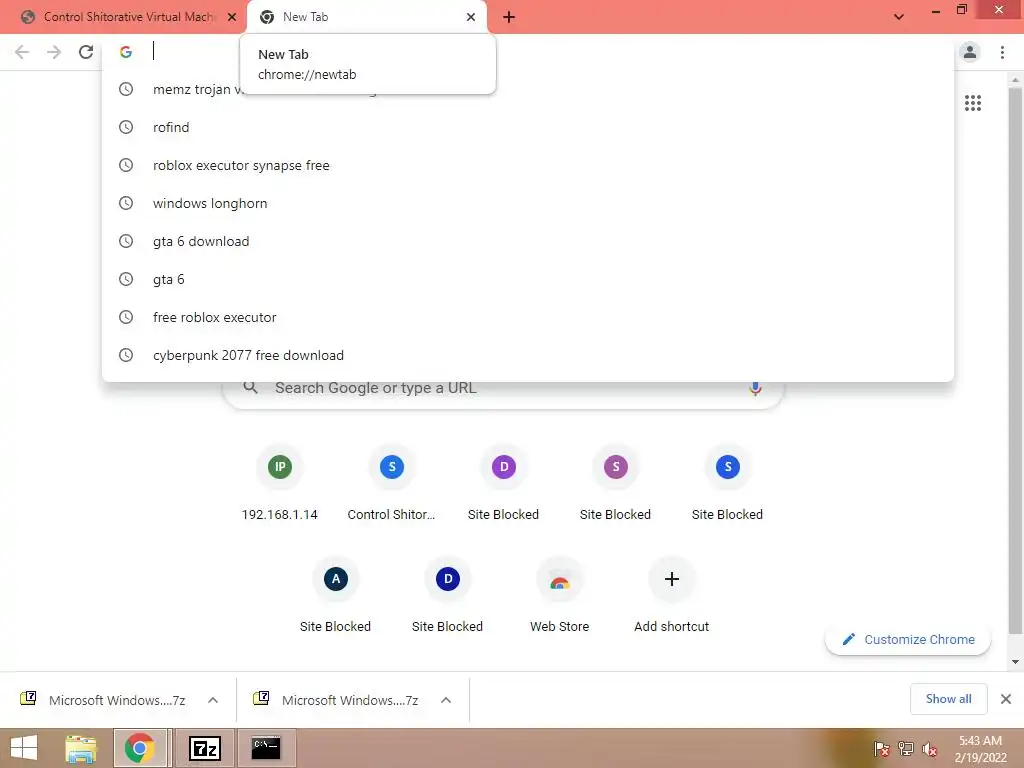1024x768 pixels.
Task: Open Windows Start button
Action: 24,748
